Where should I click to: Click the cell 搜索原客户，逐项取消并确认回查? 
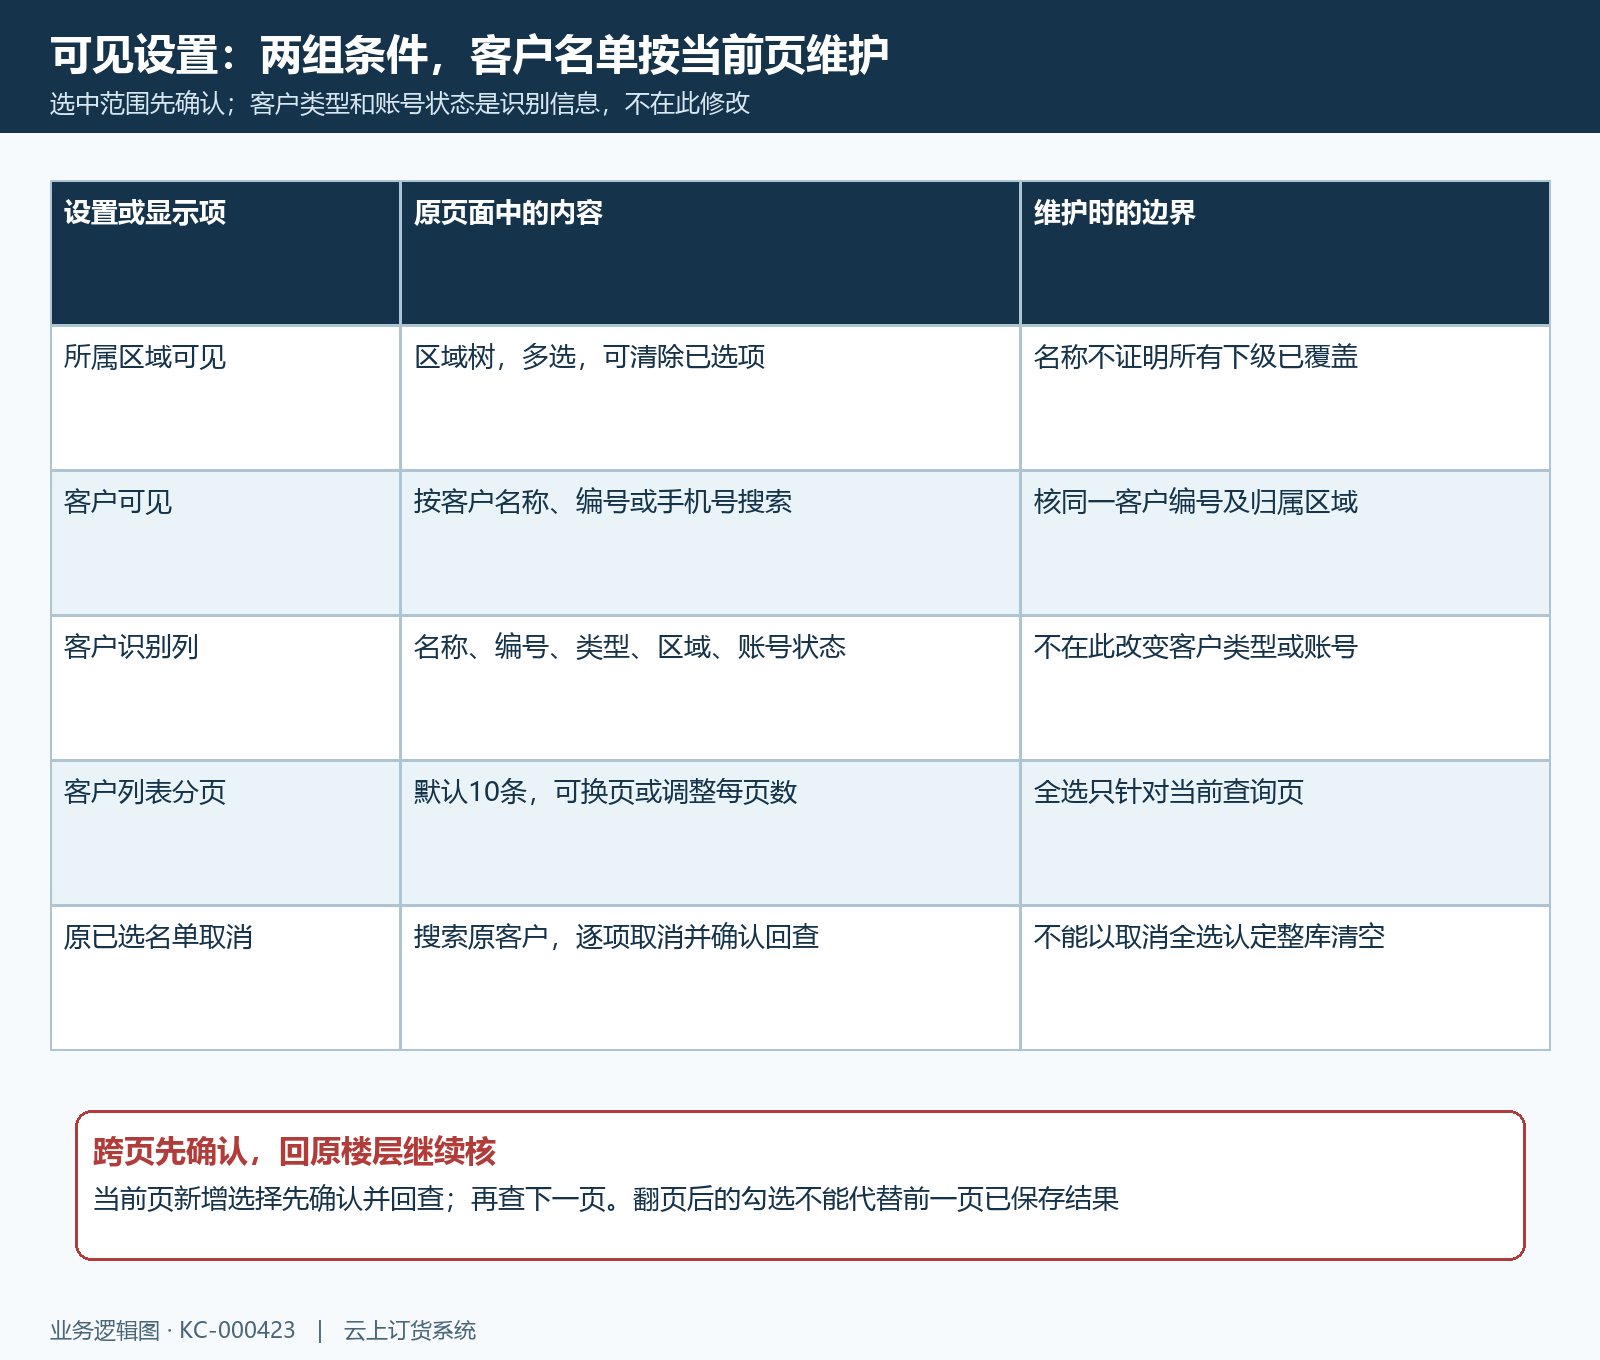[710, 978]
